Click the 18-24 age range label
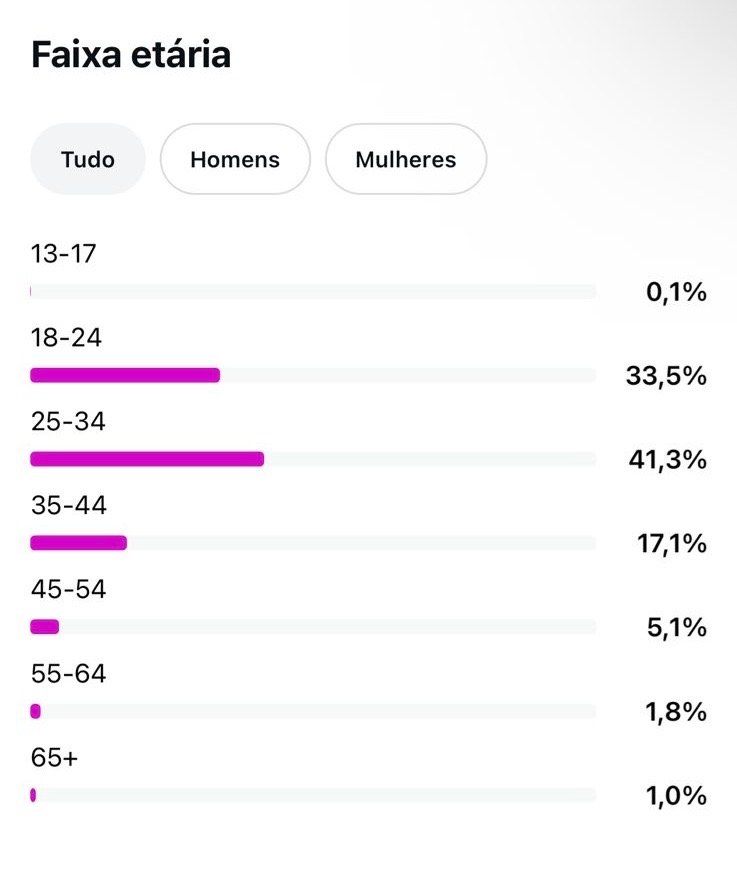The width and height of the screenshot is (737, 870). click(66, 338)
